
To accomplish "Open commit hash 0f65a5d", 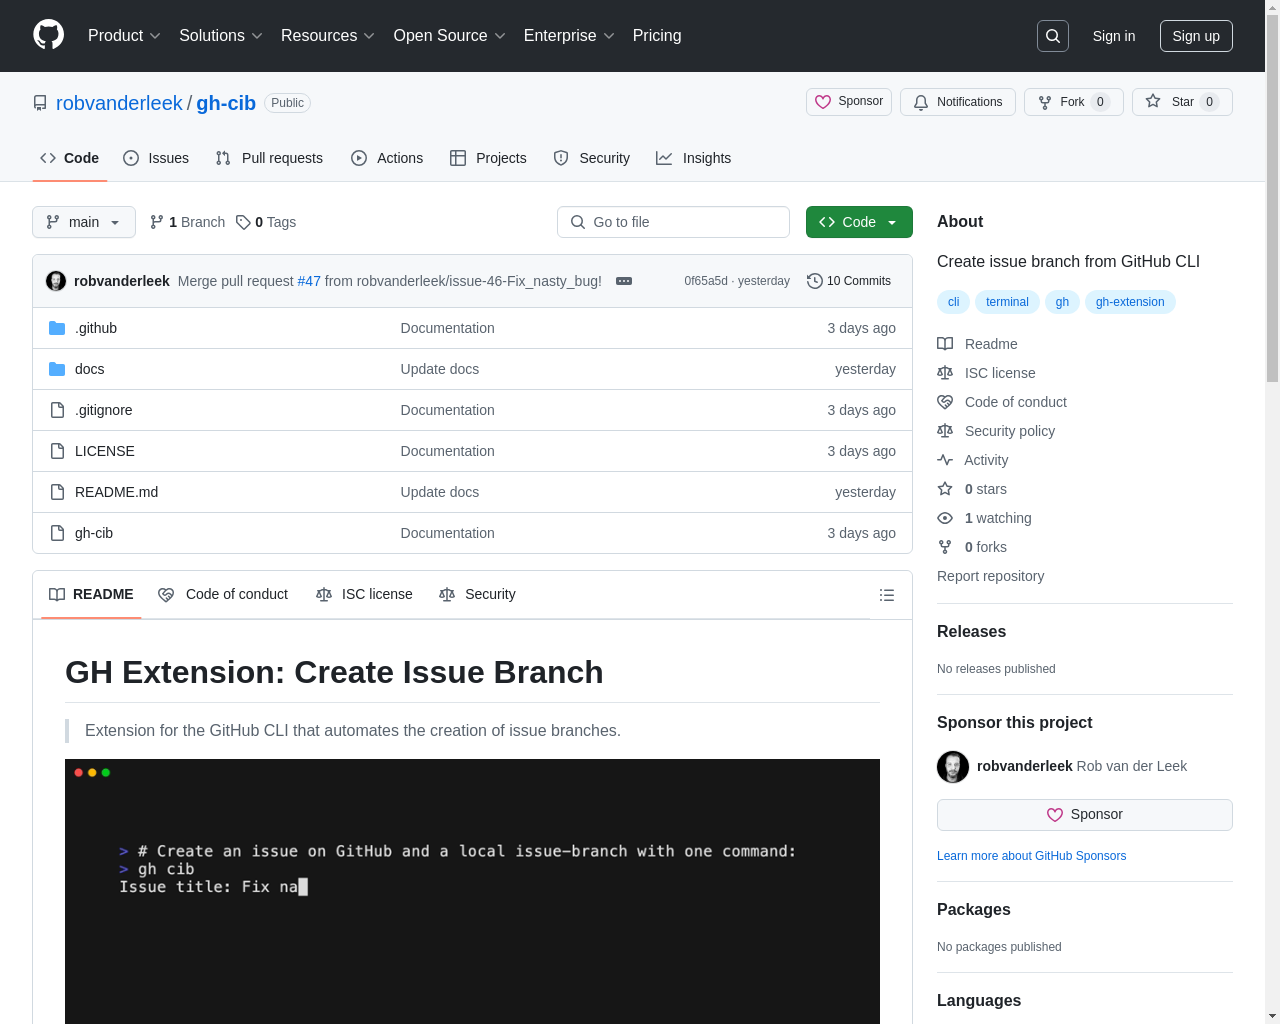I will (x=706, y=281).
